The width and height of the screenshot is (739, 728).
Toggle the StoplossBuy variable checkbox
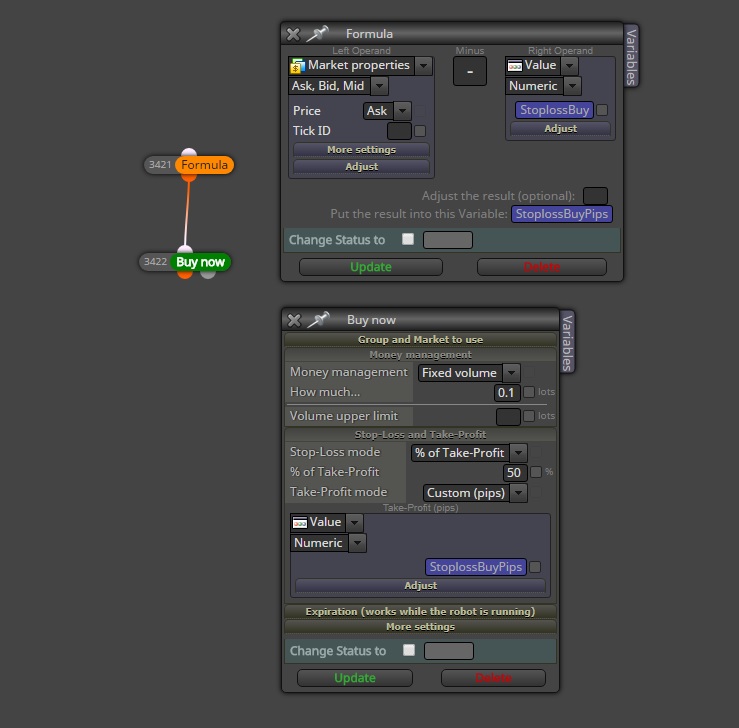coord(602,110)
